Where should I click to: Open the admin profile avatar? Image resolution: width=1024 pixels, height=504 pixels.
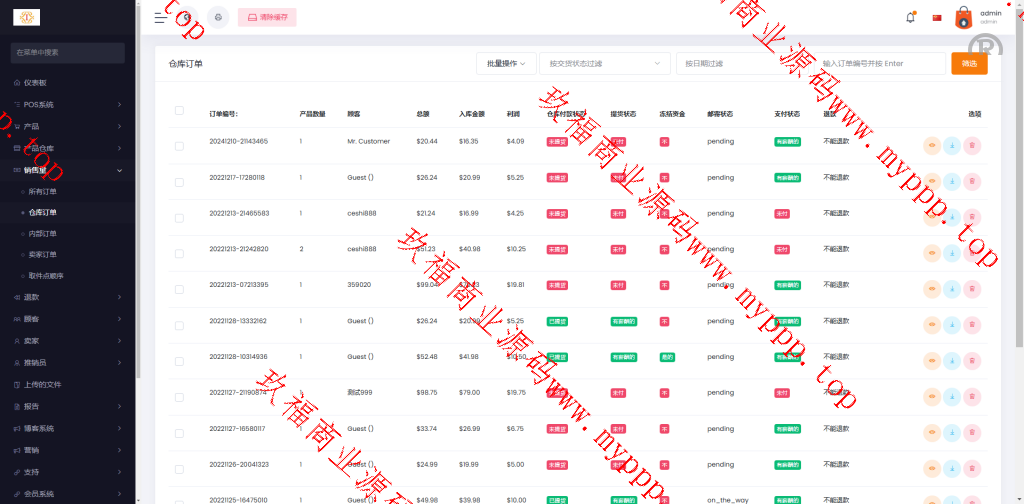coord(963,17)
